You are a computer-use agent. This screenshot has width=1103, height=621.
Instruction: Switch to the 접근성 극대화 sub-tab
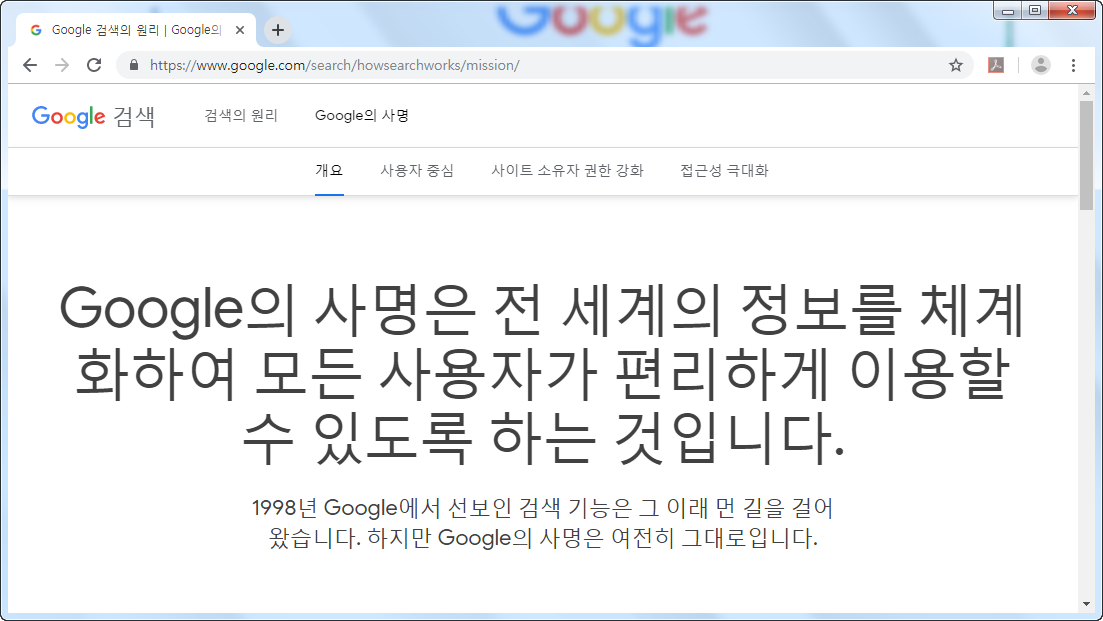[x=724, y=171]
